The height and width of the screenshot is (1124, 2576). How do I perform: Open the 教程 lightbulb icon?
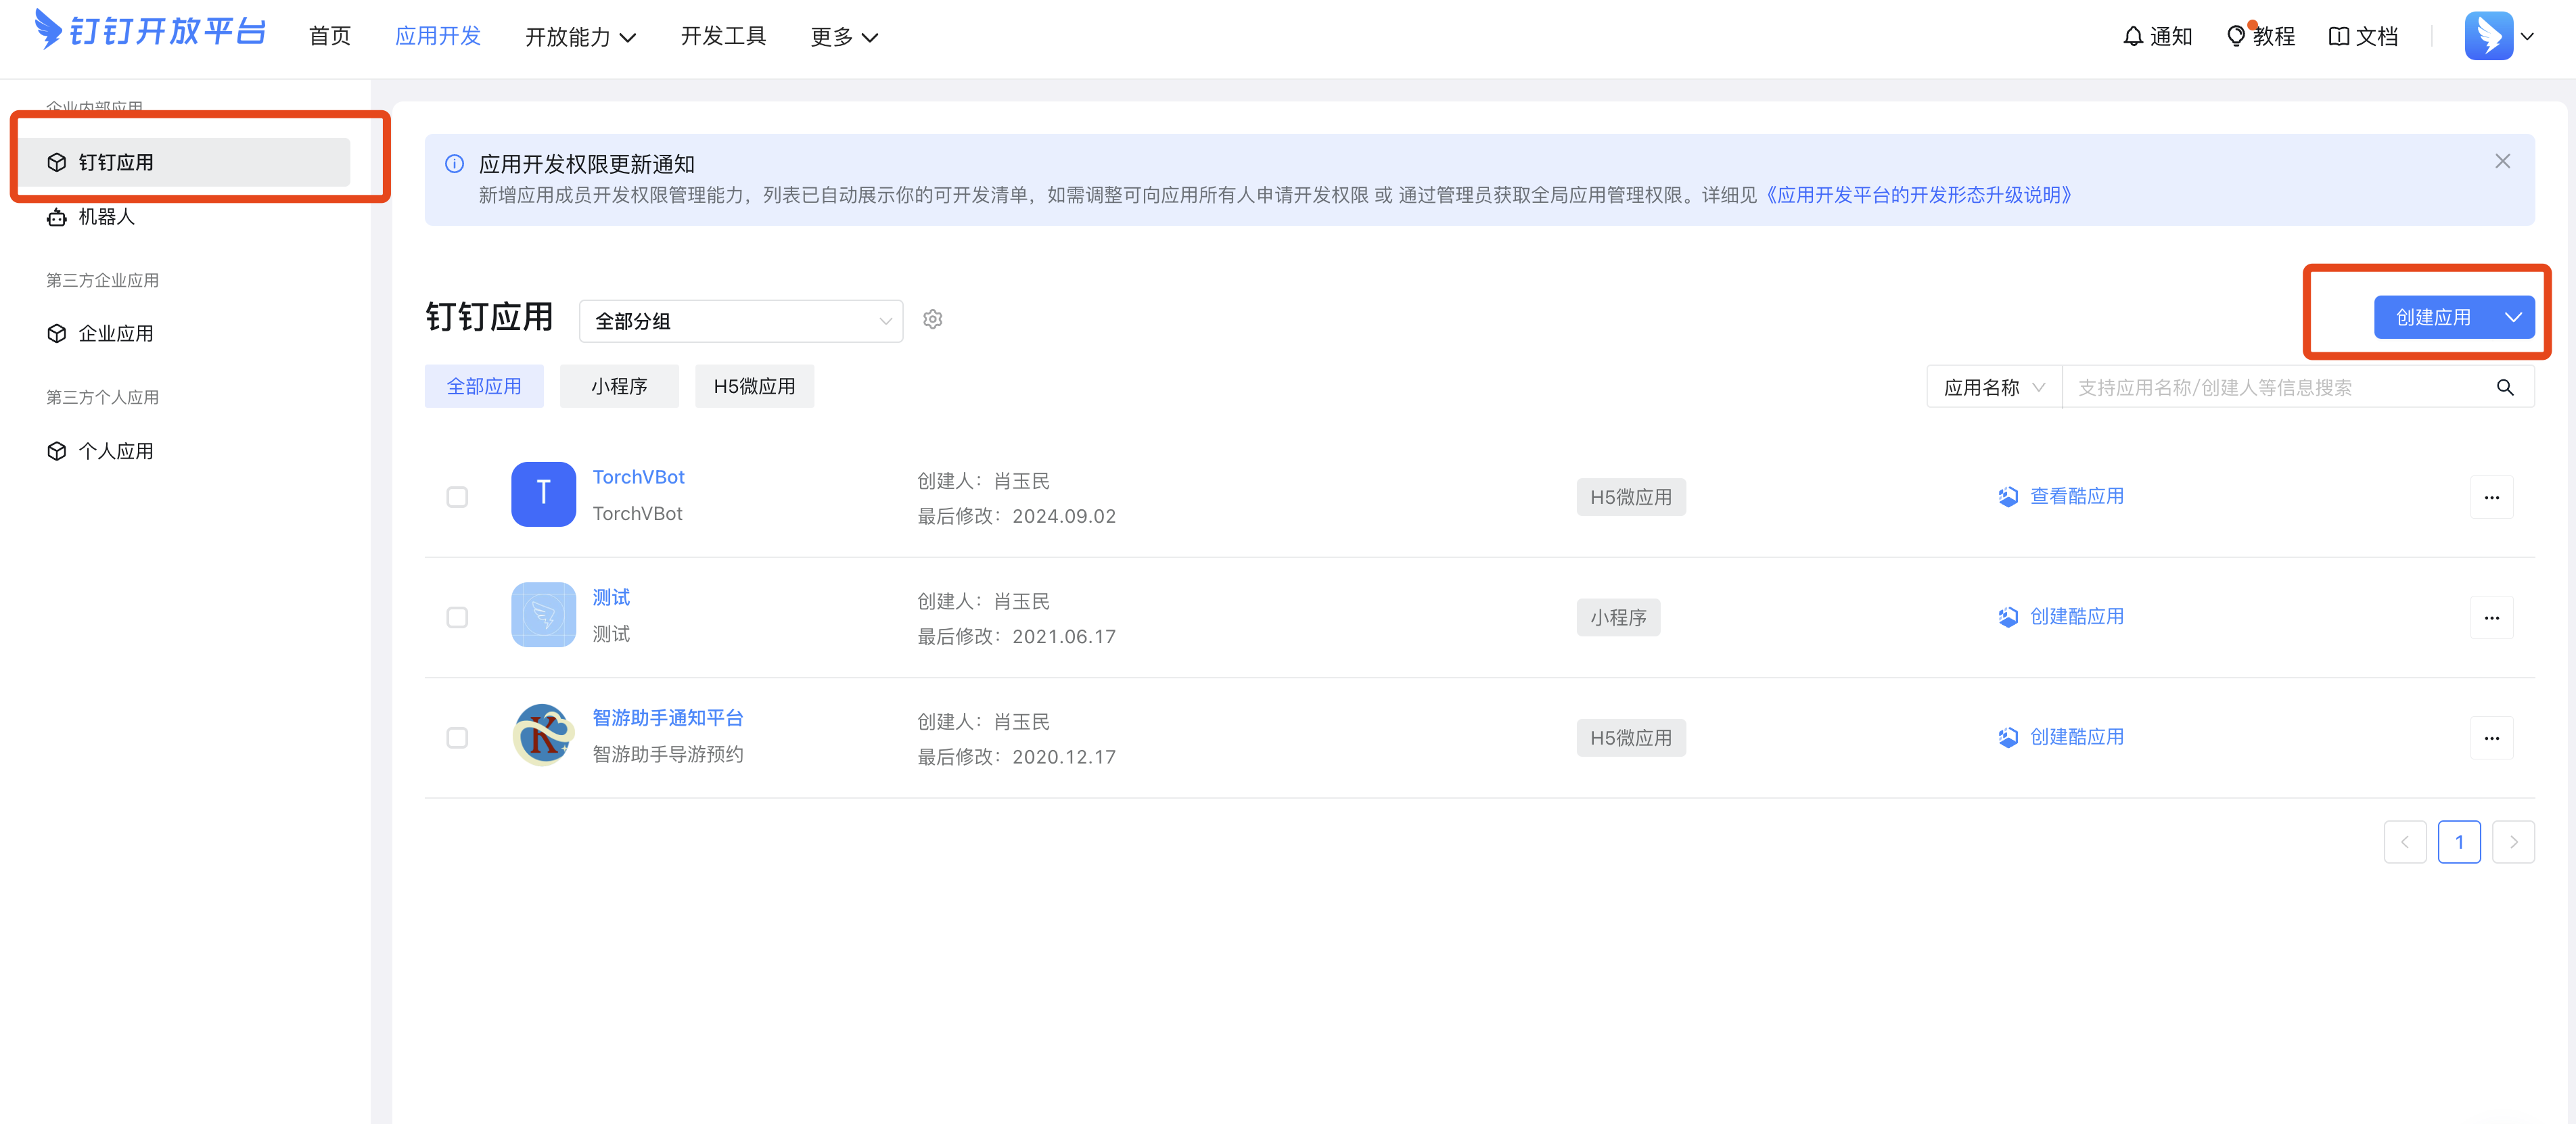coord(2236,36)
